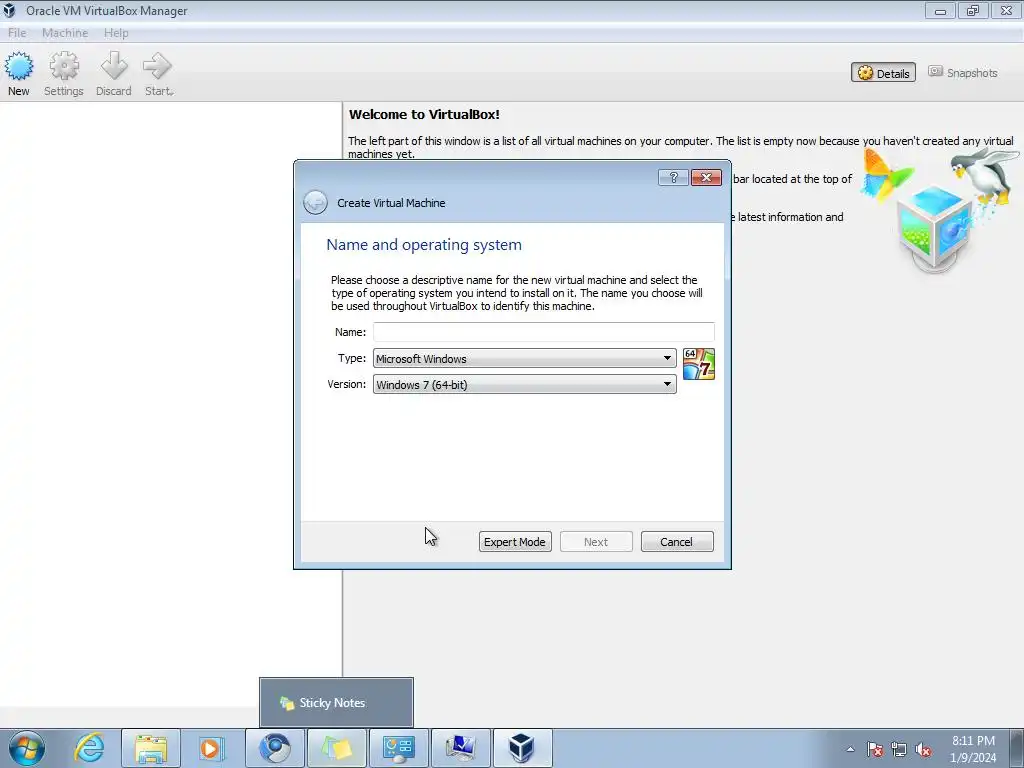Click the New virtual machine toolbar icon
Screen dimensions: 1024x768
tap(18, 74)
